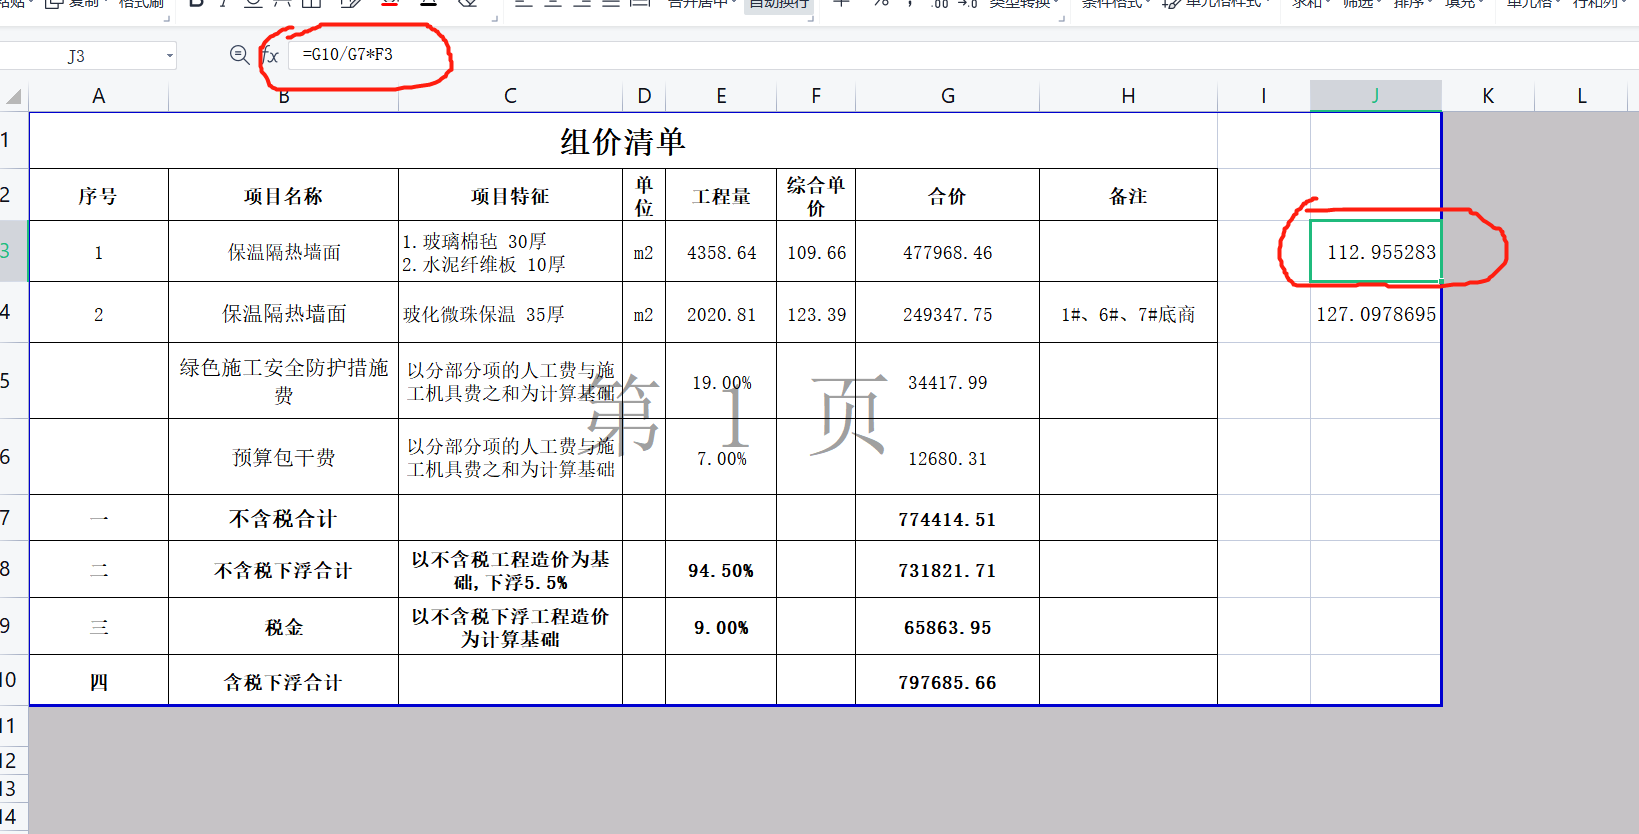Click cell 不含税合计

[x=284, y=518]
